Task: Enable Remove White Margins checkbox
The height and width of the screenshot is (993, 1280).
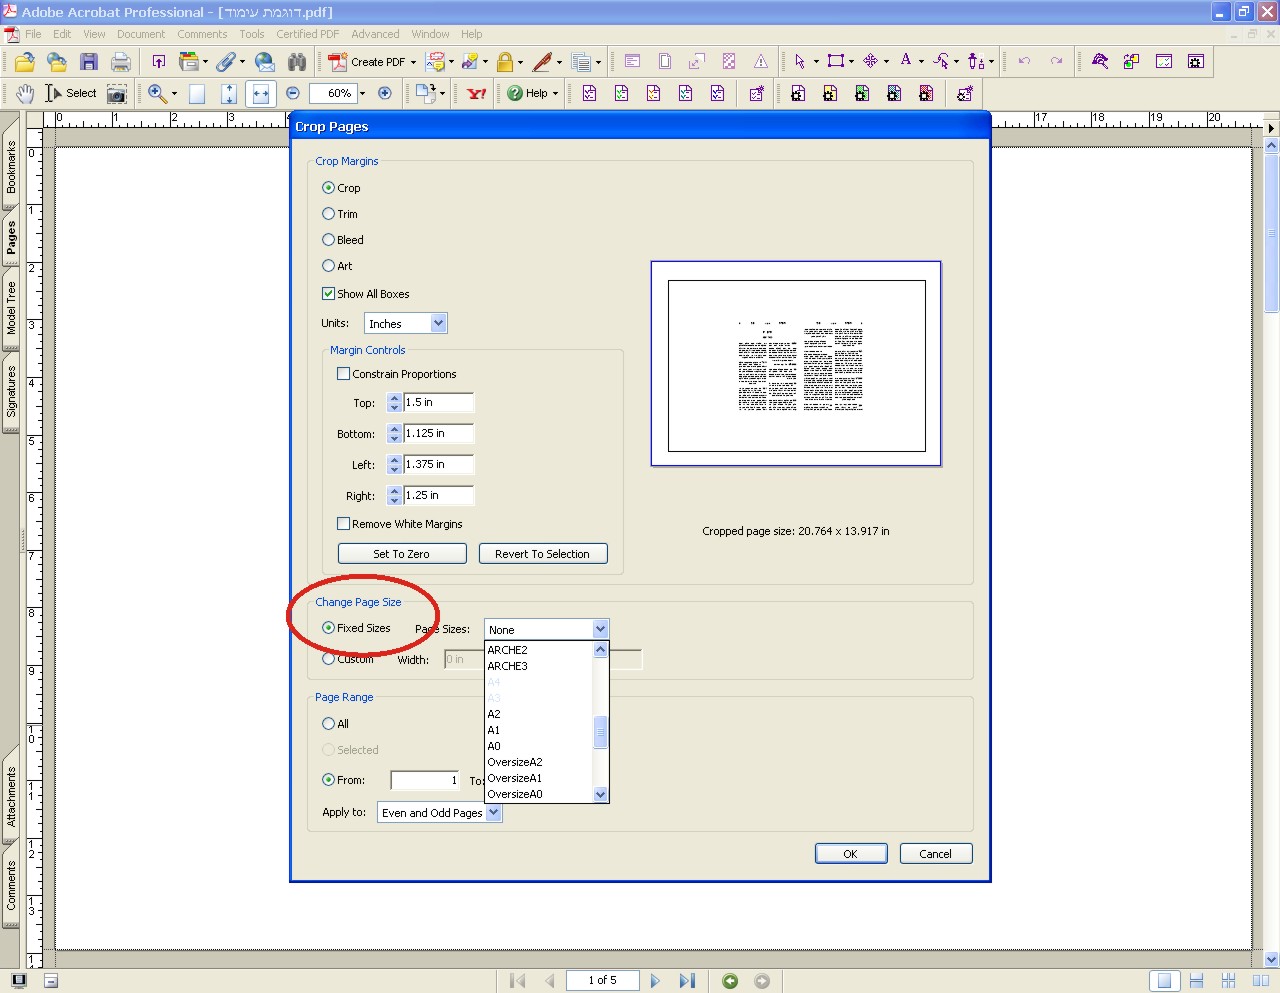Action: pyautogui.click(x=344, y=524)
